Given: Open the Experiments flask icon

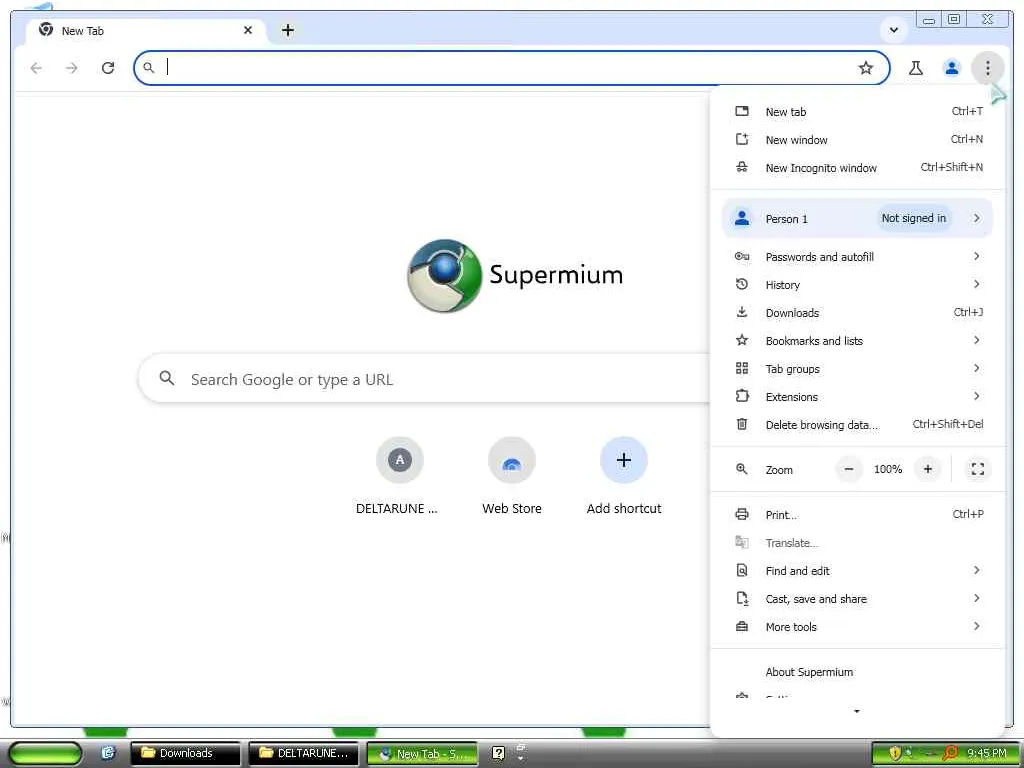Looking at the screenshot, I should pos(916,68).
